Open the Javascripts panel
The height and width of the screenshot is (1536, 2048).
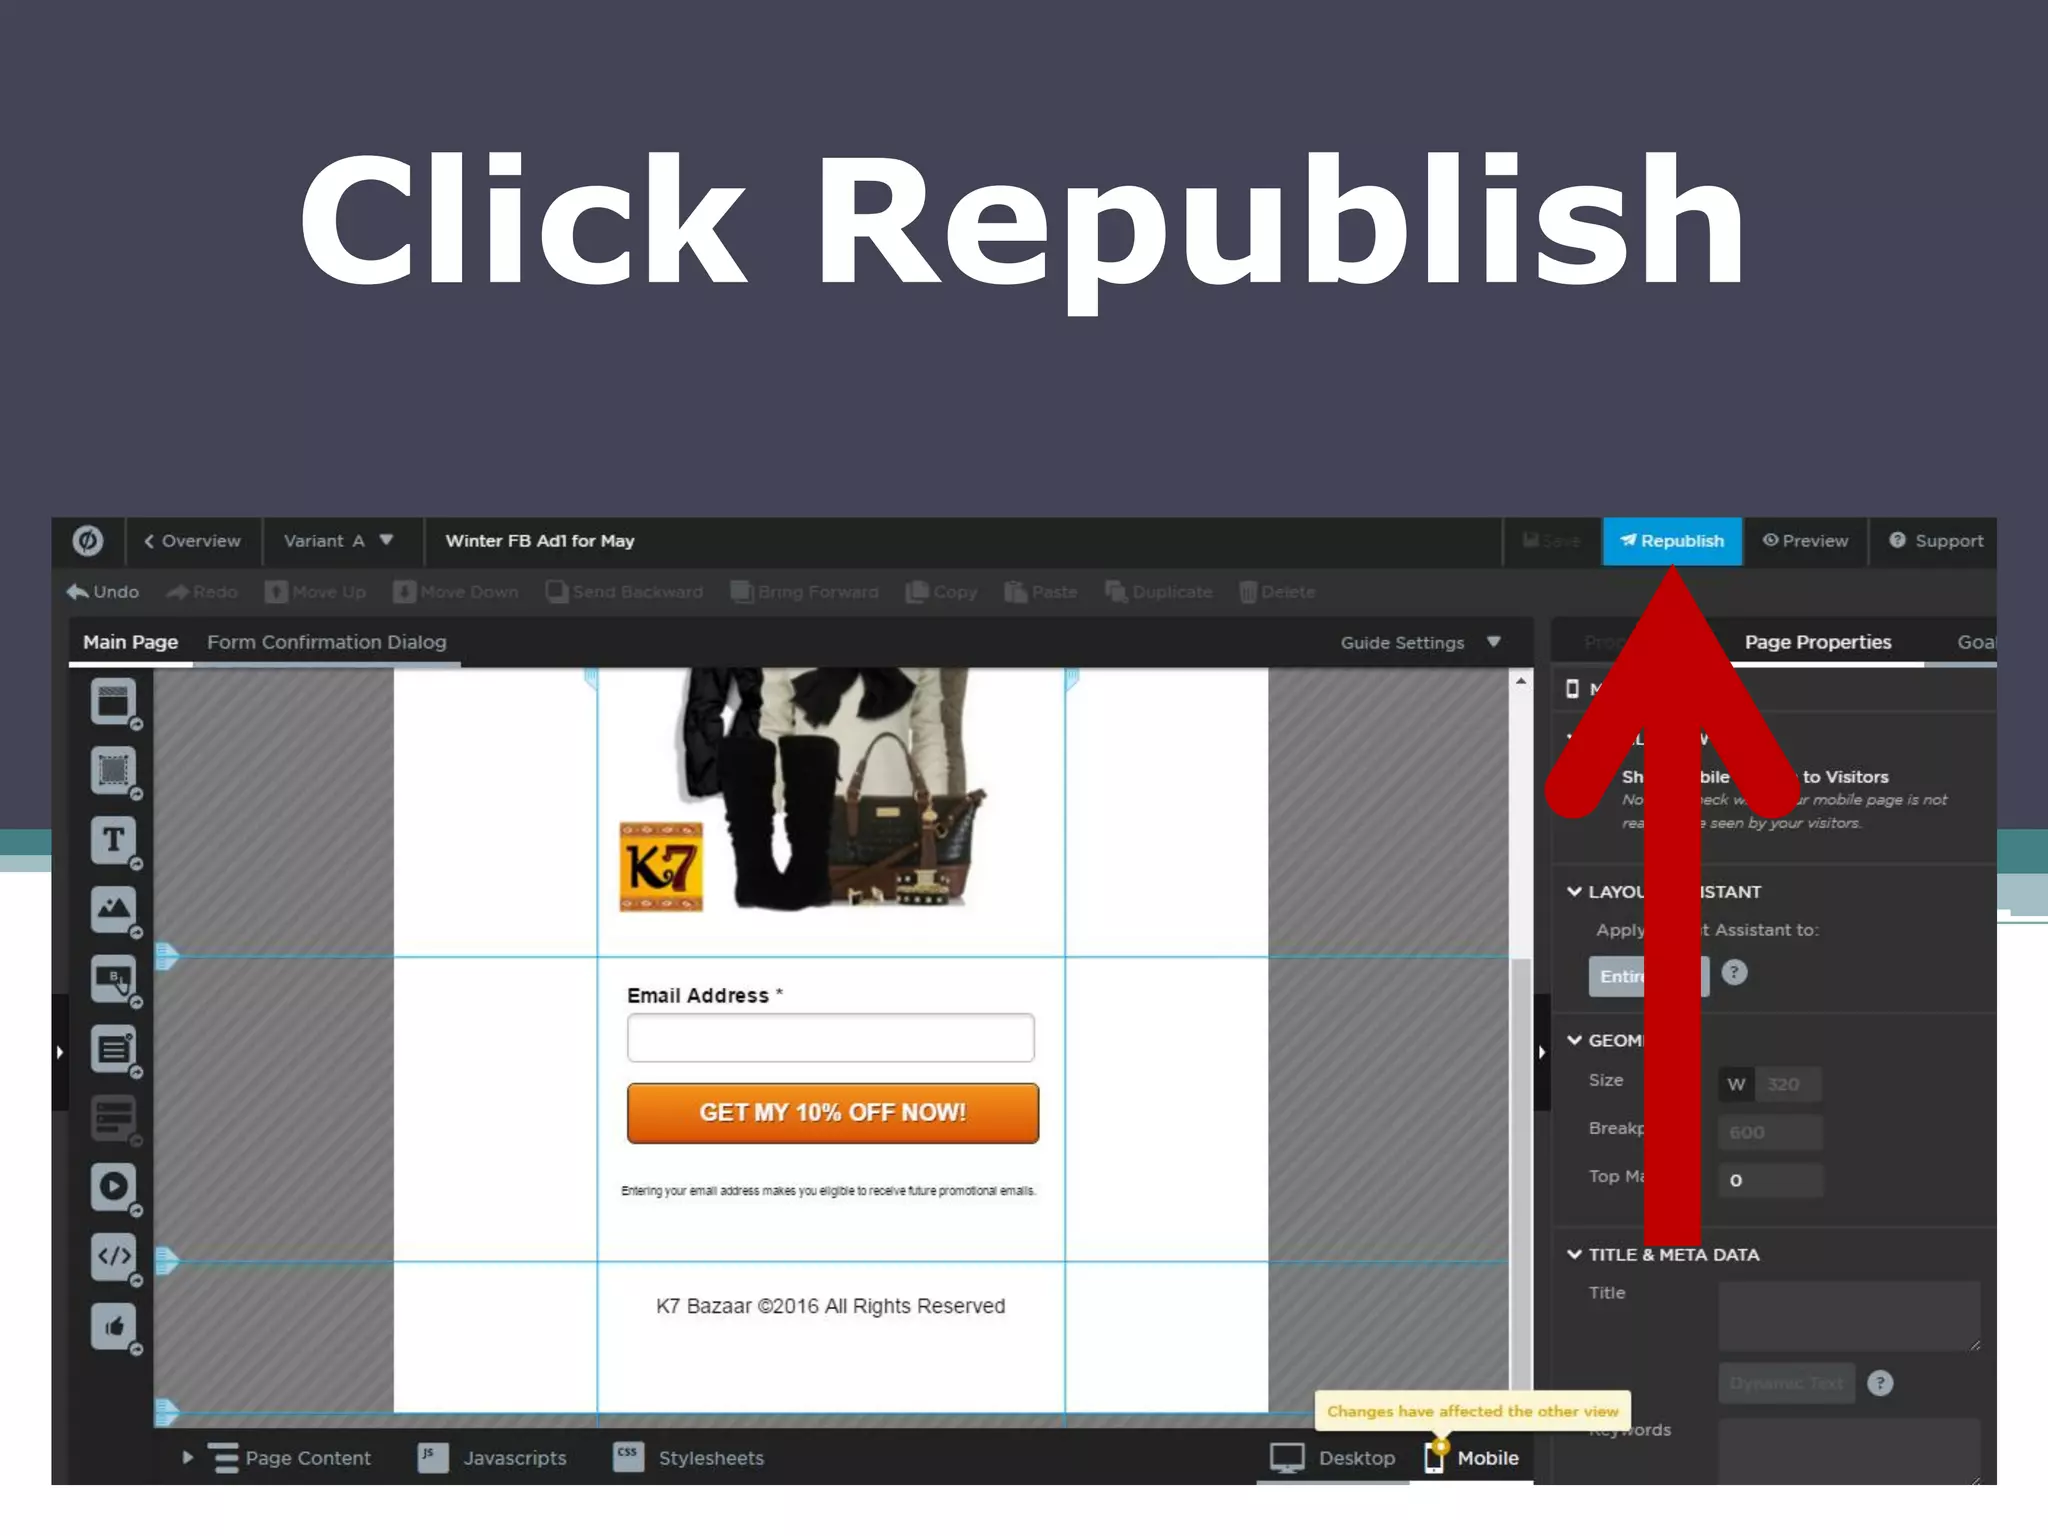point(492,1458)
